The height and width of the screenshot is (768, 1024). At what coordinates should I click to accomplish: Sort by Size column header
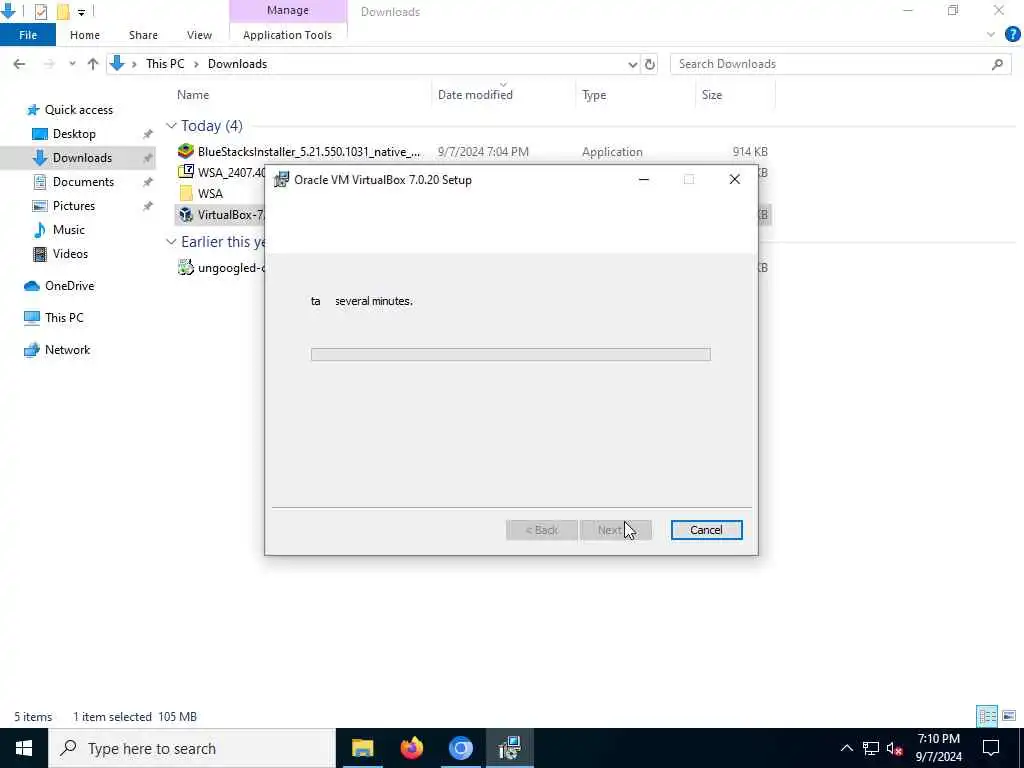pyautogui.click(x=712, y=95)
